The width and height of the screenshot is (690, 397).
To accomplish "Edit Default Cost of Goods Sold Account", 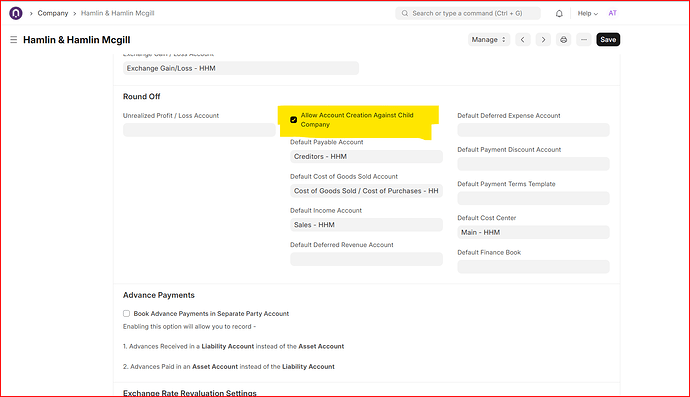I will 366,191.
